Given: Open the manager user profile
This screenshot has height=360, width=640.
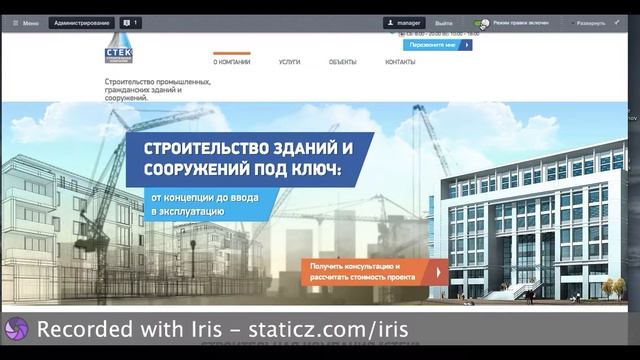Looking at the screenshot, I should (x=404, y=23).
